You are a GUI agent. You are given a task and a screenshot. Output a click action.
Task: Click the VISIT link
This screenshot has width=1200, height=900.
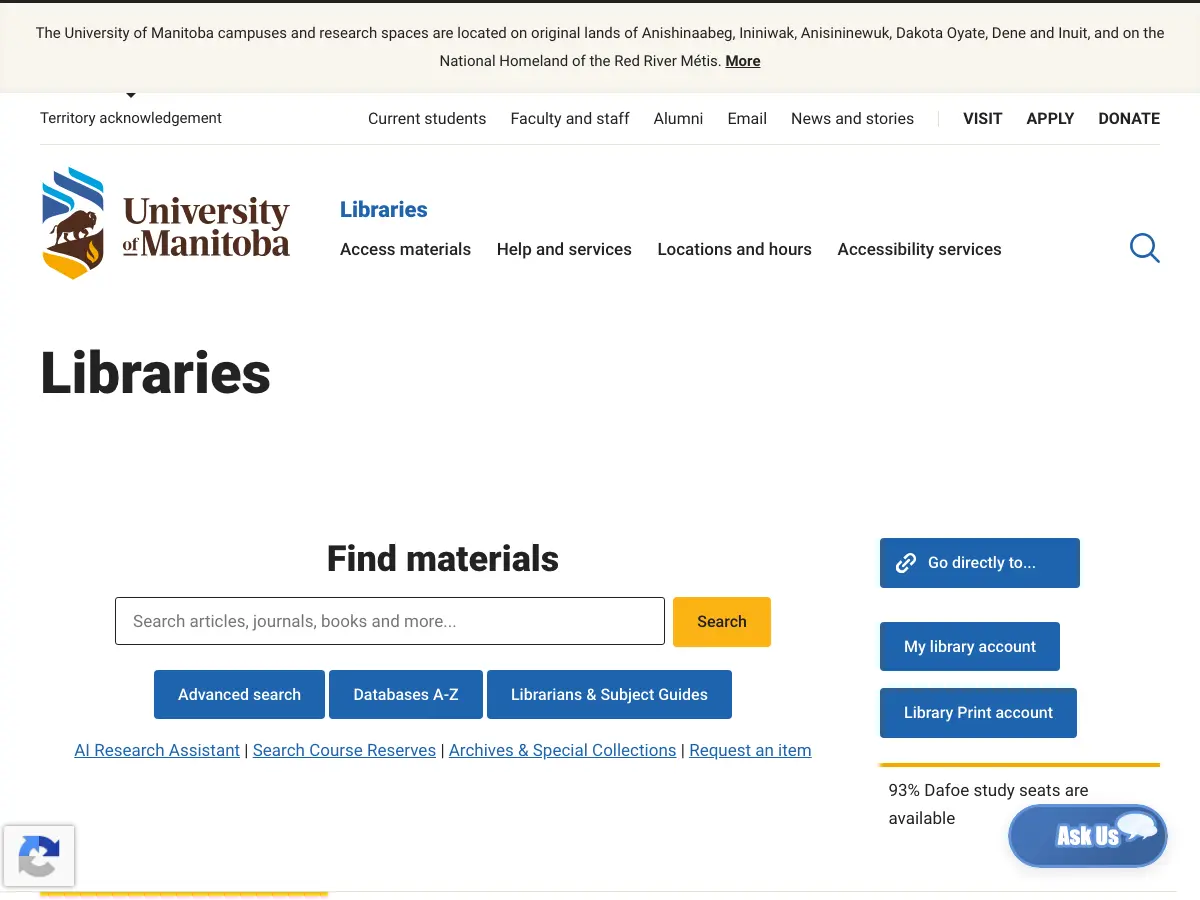[982, 118]
